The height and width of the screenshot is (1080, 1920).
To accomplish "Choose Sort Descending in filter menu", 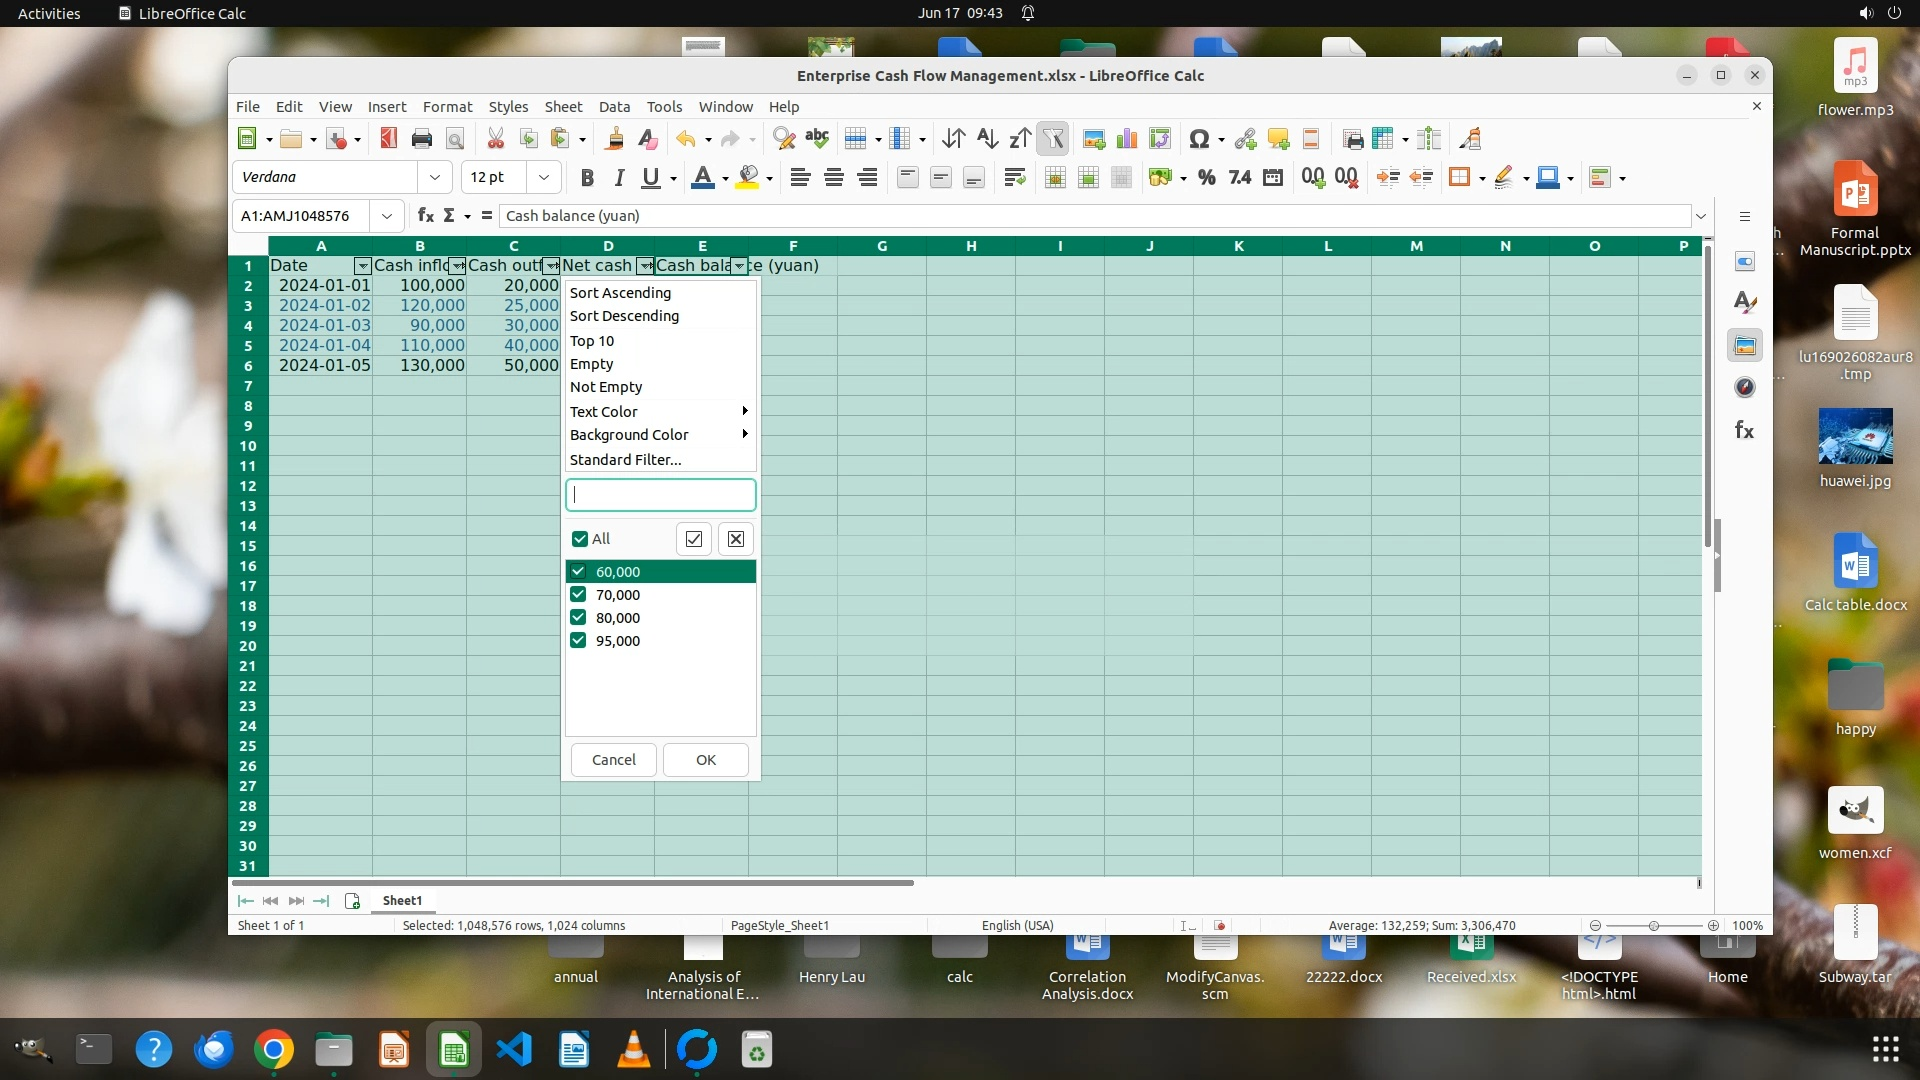I will pos(624,316).
